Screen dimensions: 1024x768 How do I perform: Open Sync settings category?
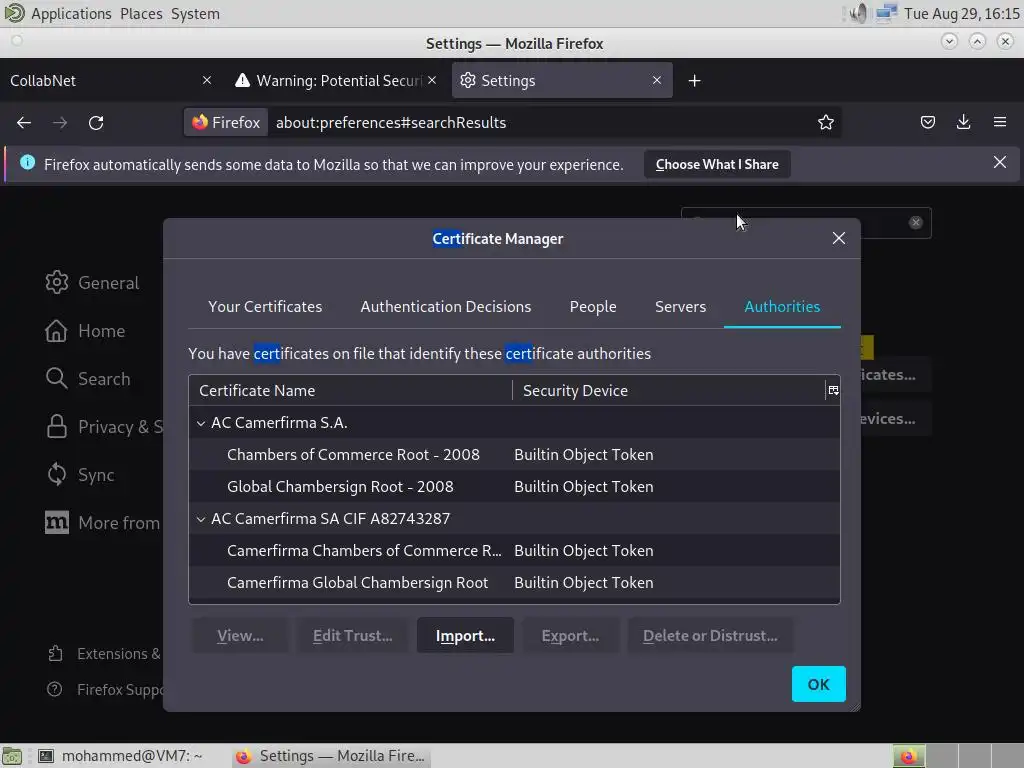pyautogui.click(x=80, y=475)
